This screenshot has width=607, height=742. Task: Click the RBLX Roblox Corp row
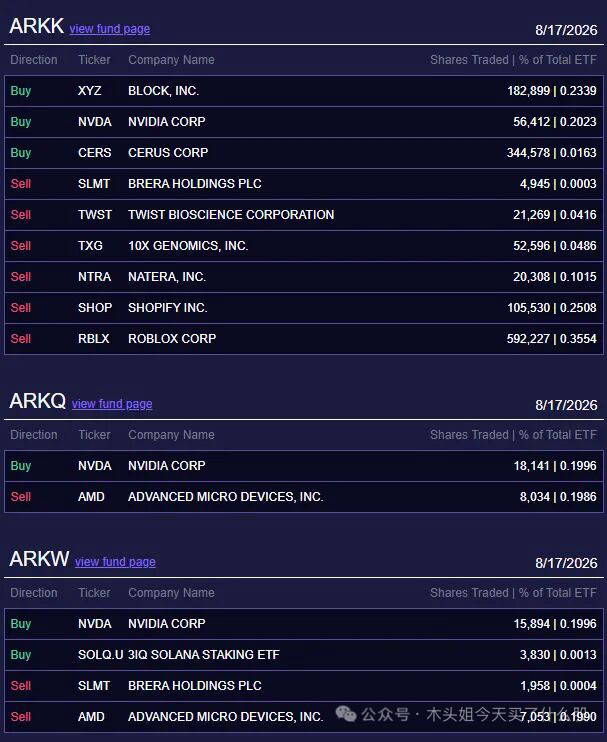point(304,339)
